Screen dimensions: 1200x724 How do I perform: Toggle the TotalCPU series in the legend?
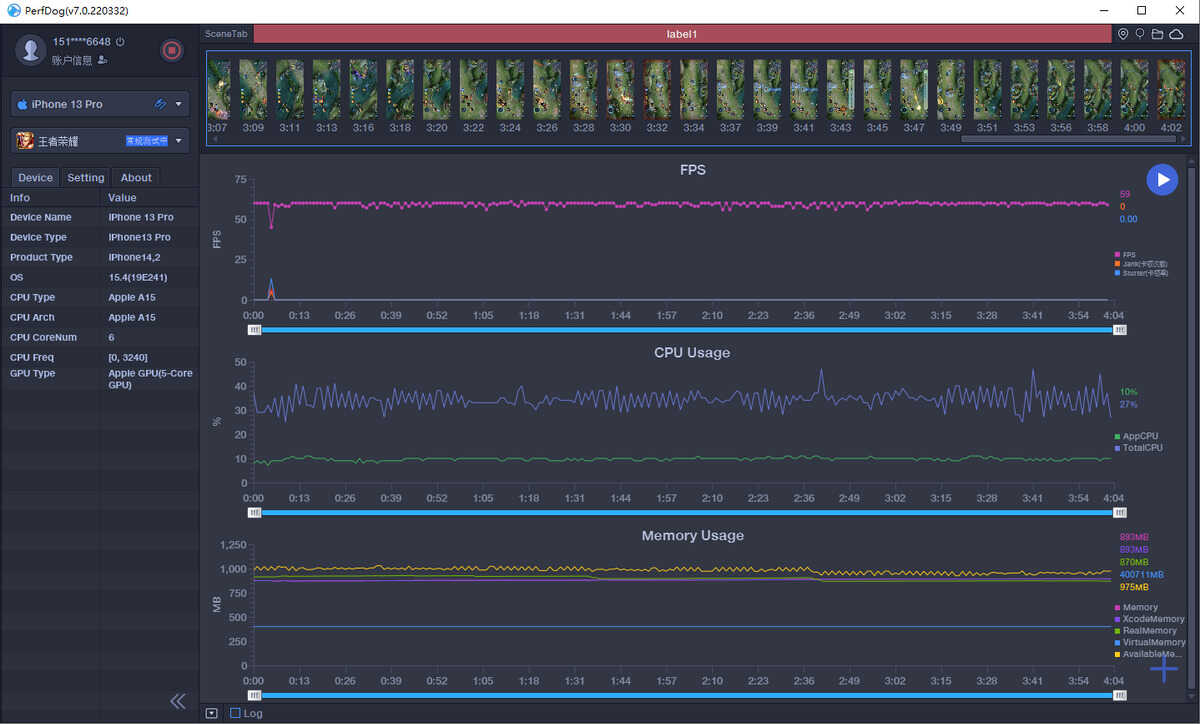(x=1139, y=447)
